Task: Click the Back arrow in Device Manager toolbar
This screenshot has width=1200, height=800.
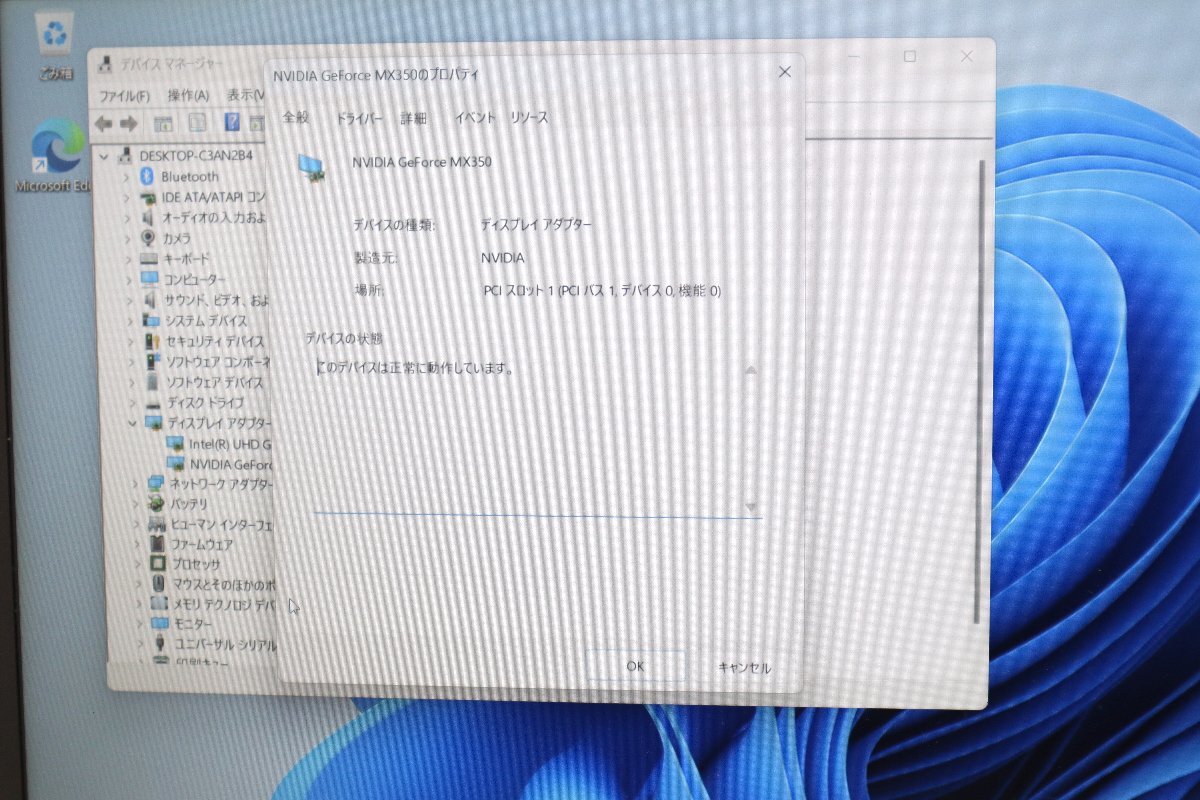Action: pos(103,123)
